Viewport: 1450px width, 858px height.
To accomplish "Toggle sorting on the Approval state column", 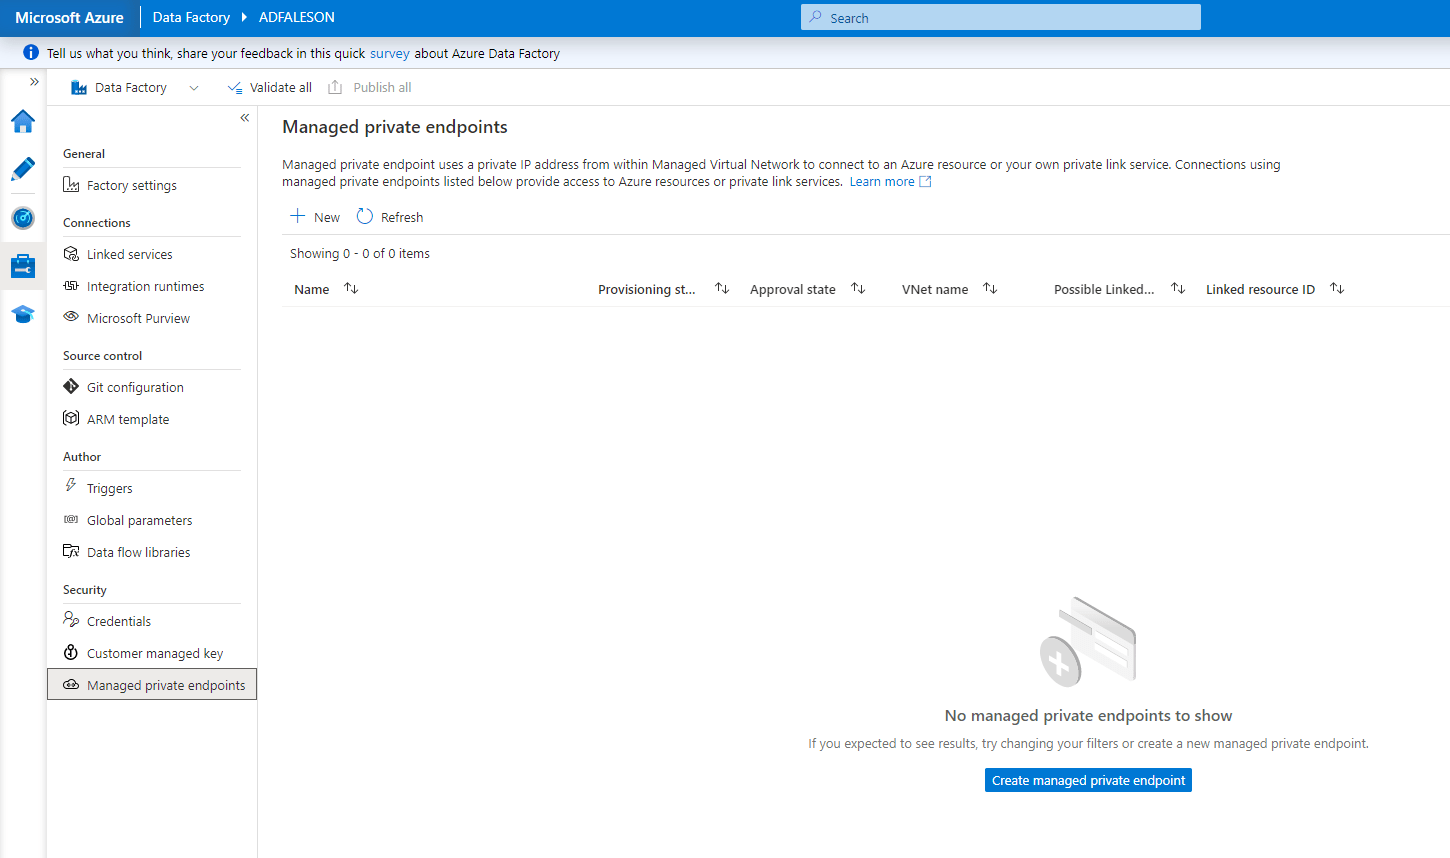I will 857,288.
